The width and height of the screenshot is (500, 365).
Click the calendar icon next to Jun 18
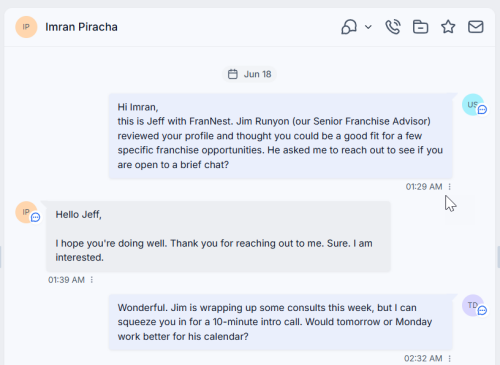click(233, 74)
